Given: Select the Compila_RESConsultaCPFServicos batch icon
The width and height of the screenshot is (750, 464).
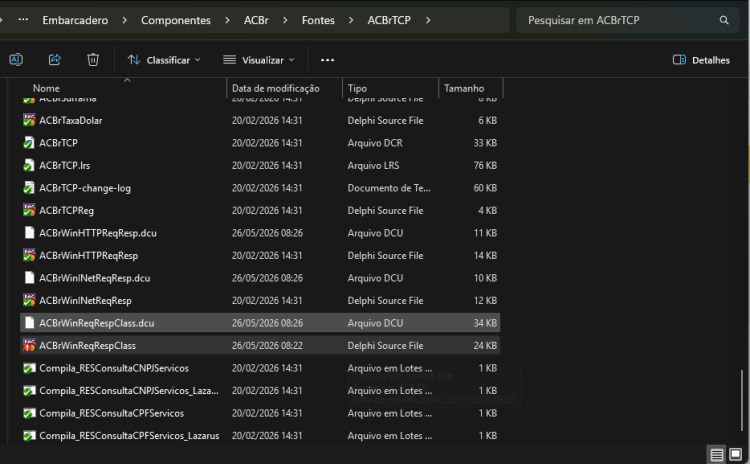Looking at the screenshot, I should click(x=29, y=413).
